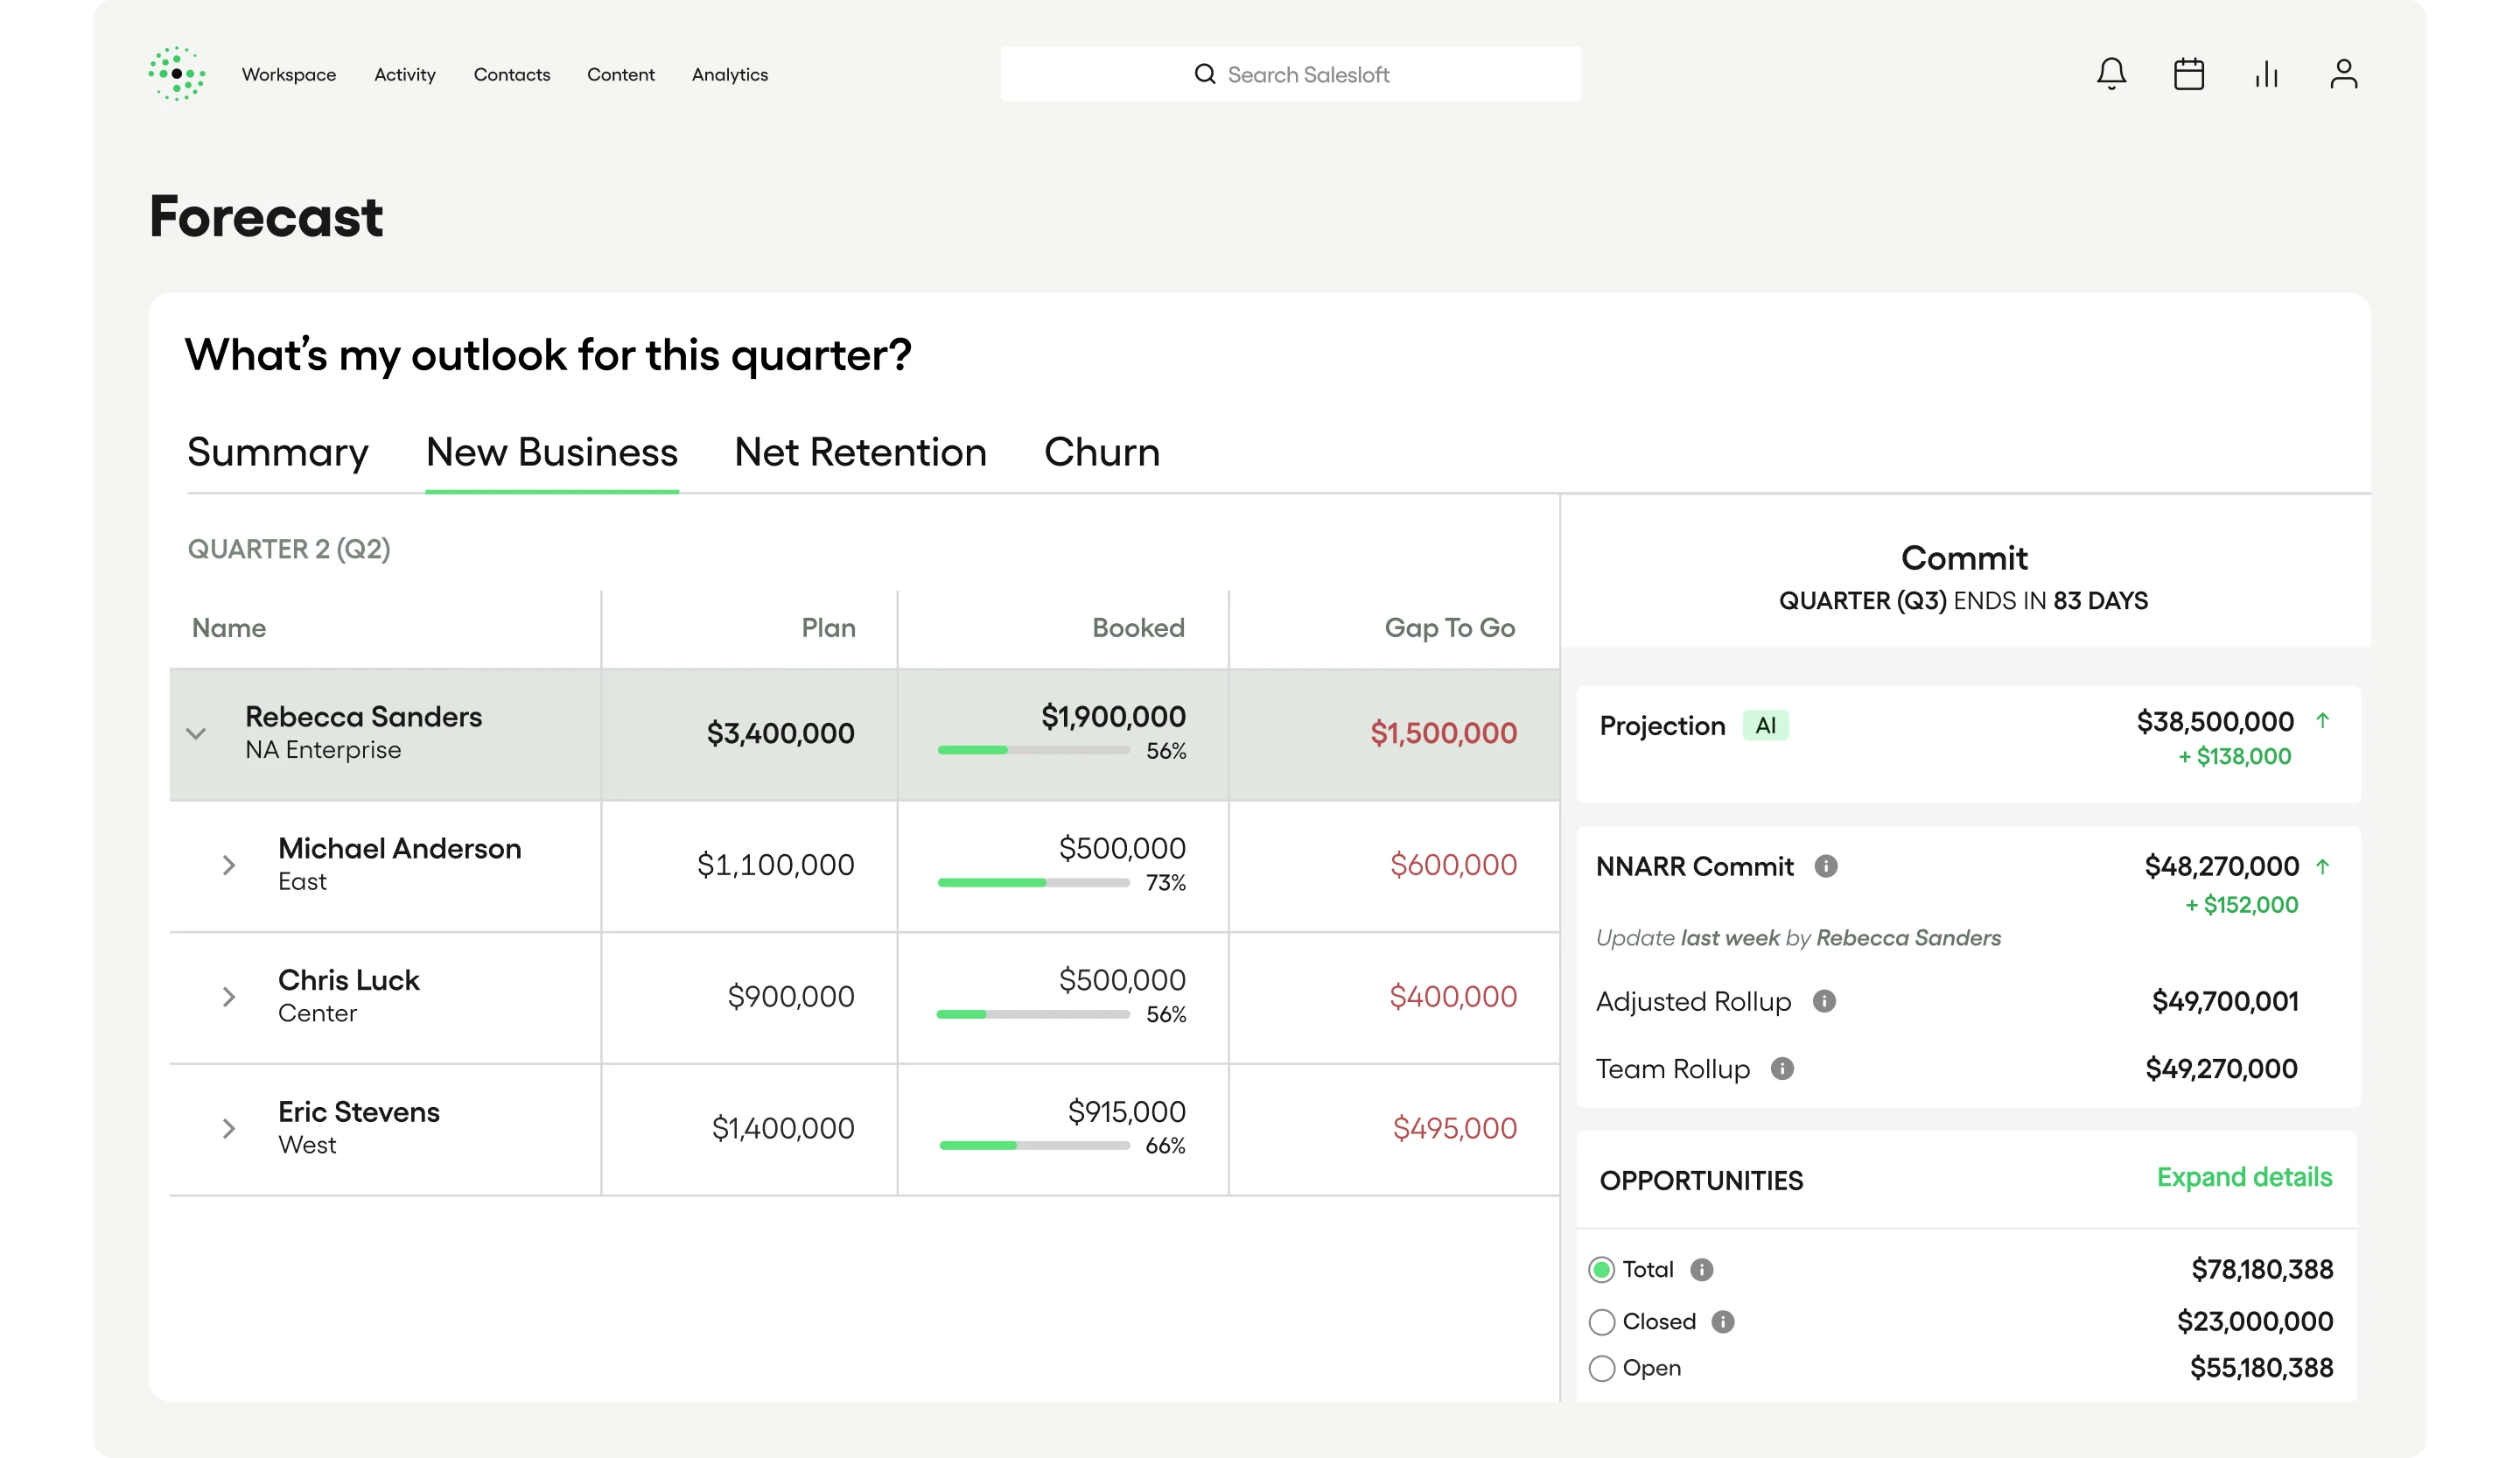This screenshot has height=1458, width=2520.
Task: Select the Open opportunities radio button
Action: coord(1602,1368)
